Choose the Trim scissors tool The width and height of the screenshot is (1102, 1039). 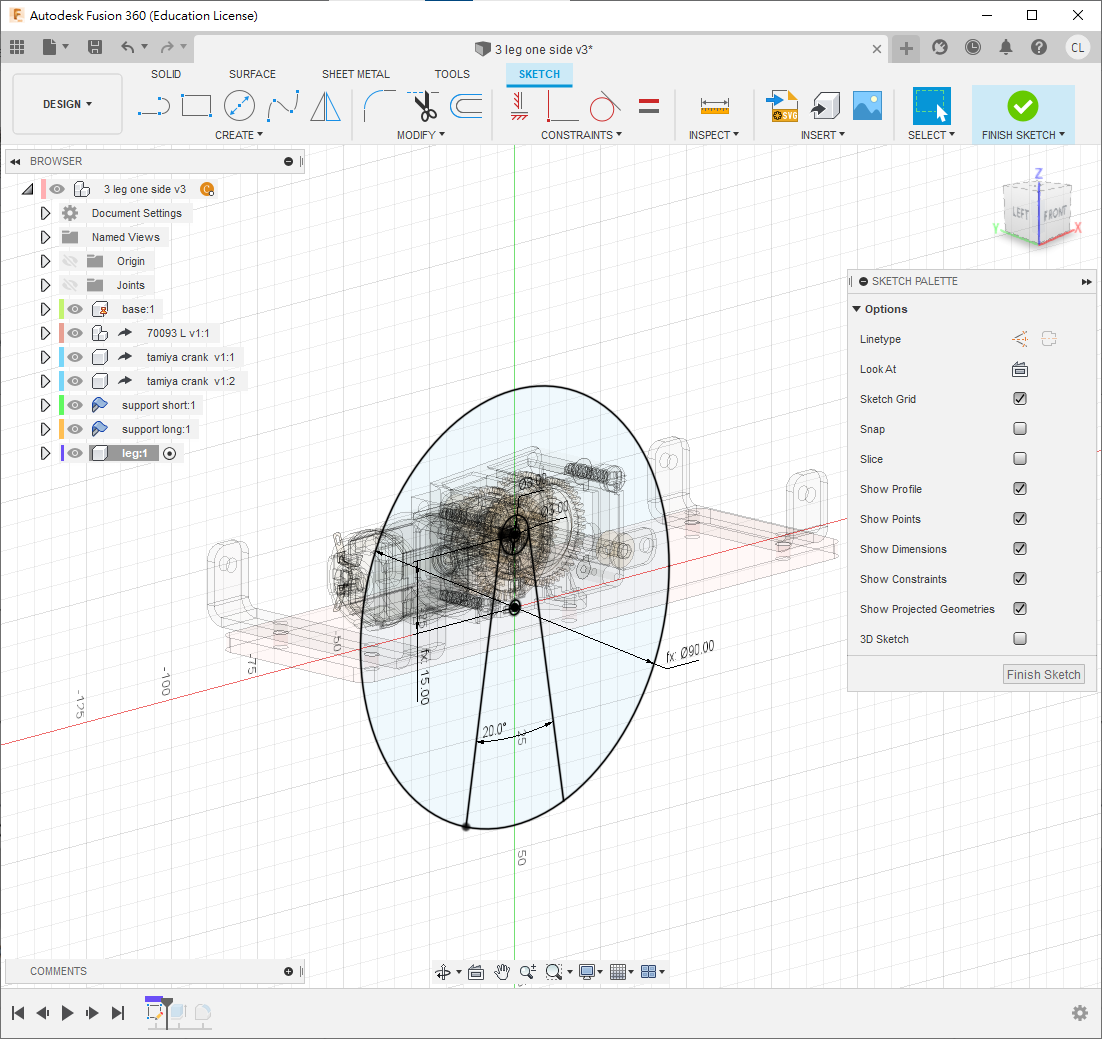[x=425, y=105]
